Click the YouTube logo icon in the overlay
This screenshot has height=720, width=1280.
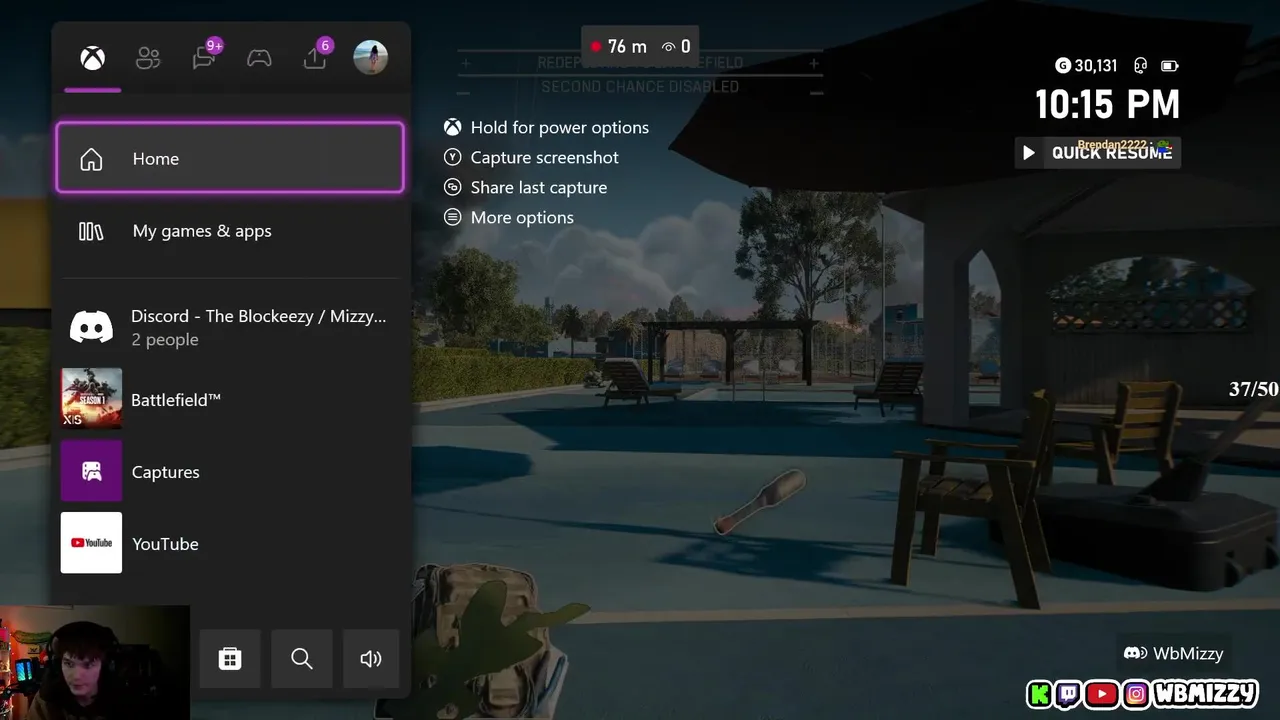[1102, 694]
